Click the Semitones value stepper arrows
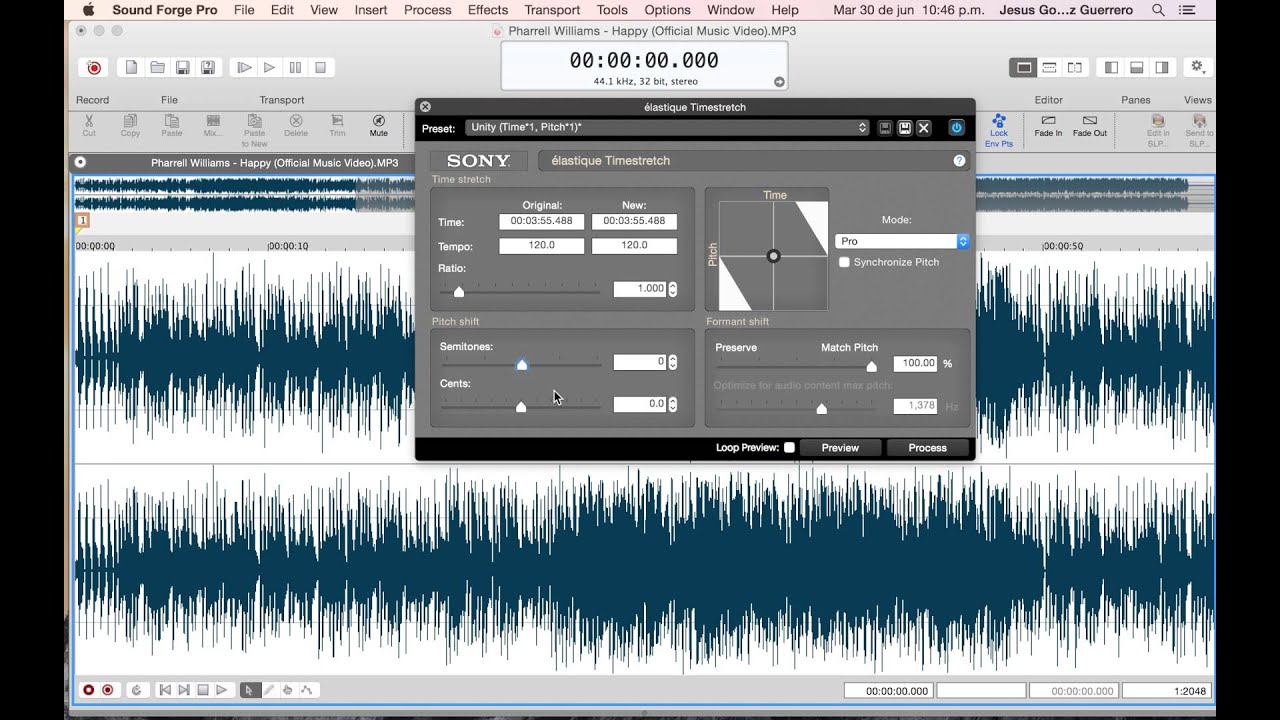 pyautogui.click(x=673, y=362)
